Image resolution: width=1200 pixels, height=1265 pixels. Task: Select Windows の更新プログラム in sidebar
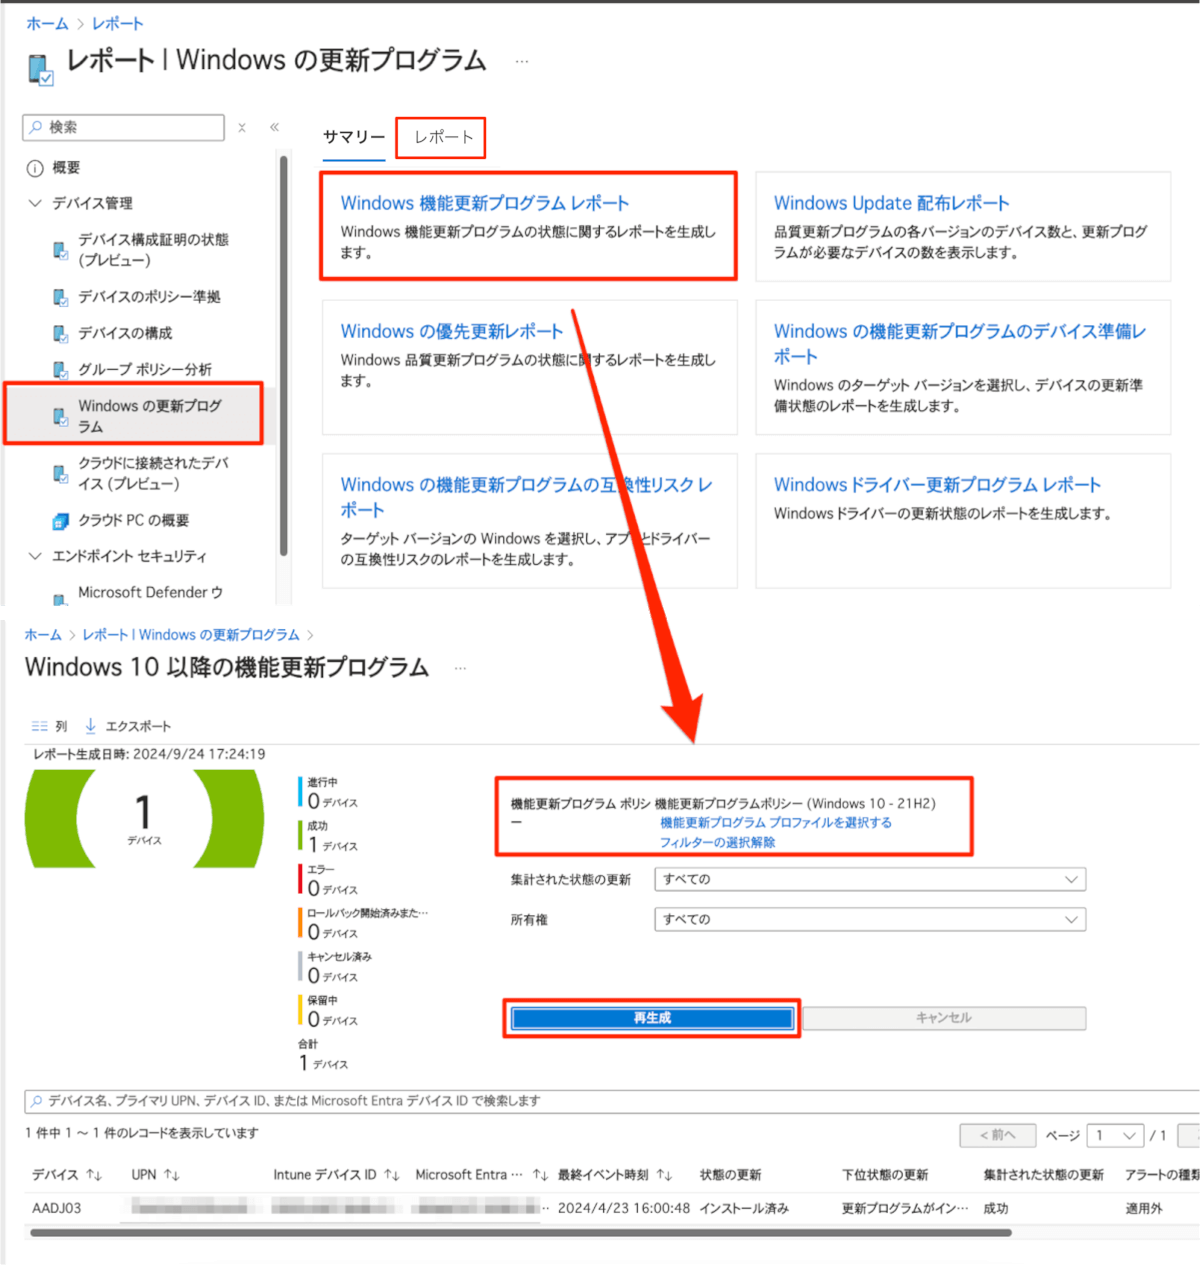coord(135,416)
